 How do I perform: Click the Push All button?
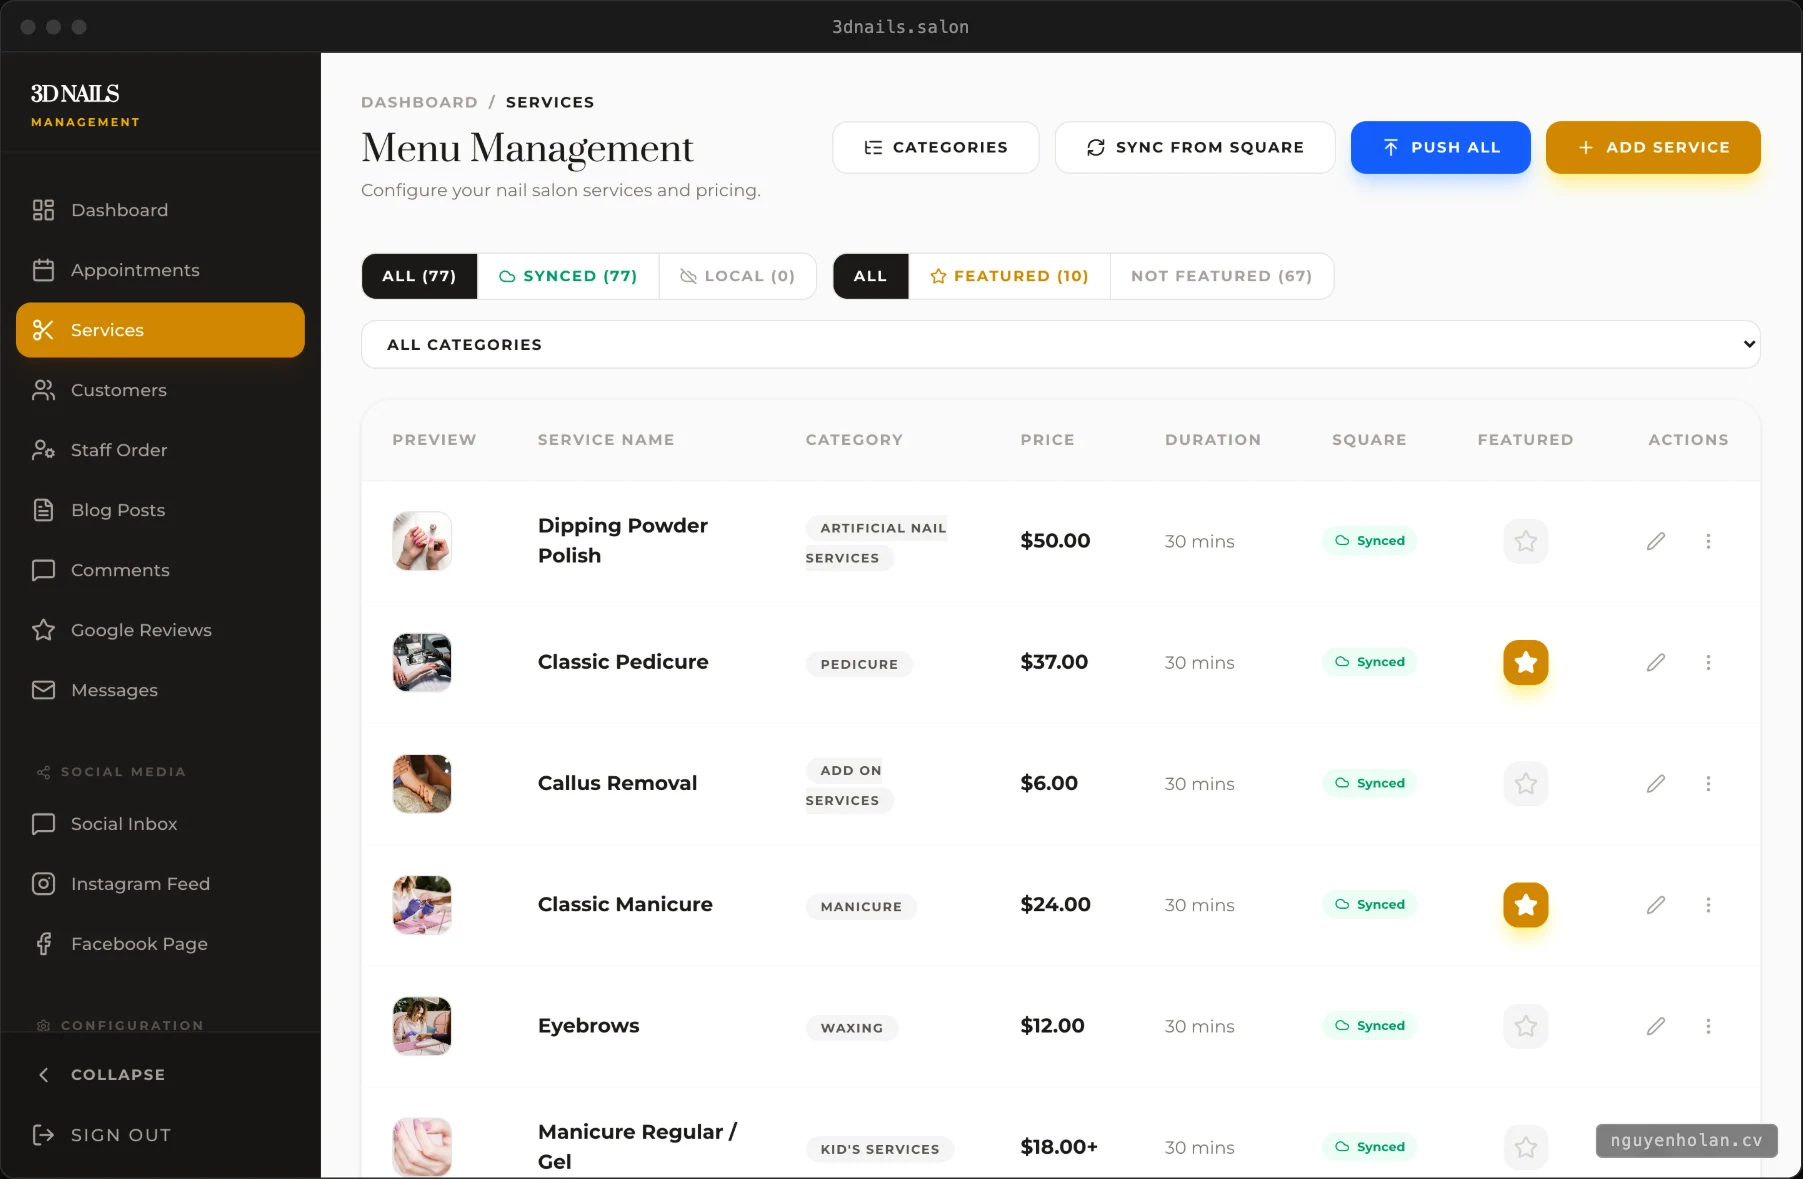point(1441,147)
